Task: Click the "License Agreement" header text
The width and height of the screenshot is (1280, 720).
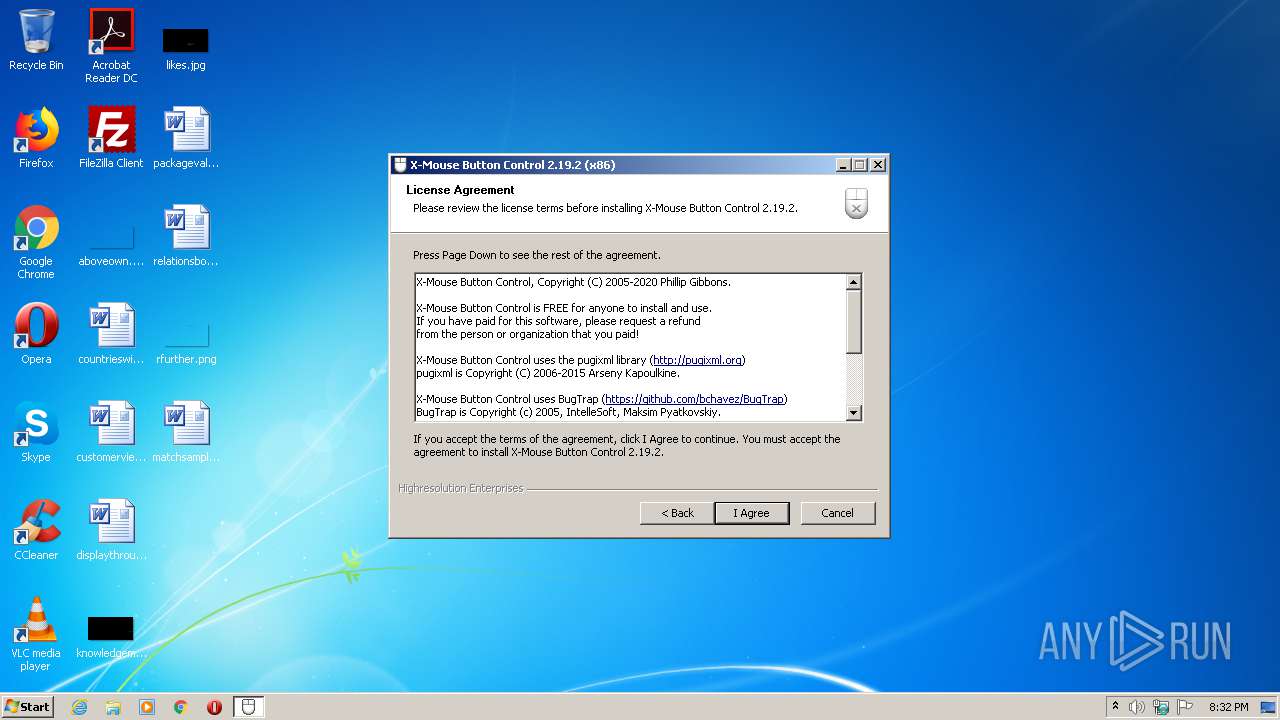Action: click(x=460, y=190)
